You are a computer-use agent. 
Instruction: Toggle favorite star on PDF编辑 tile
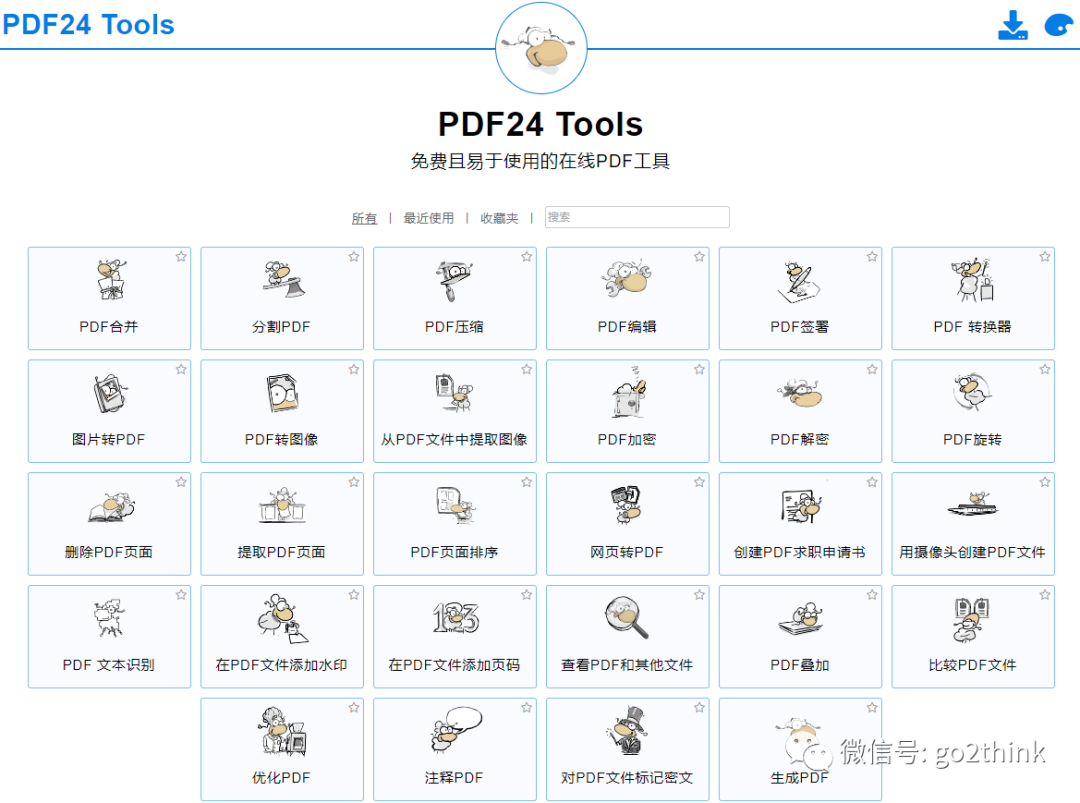[x=700, y=257]
